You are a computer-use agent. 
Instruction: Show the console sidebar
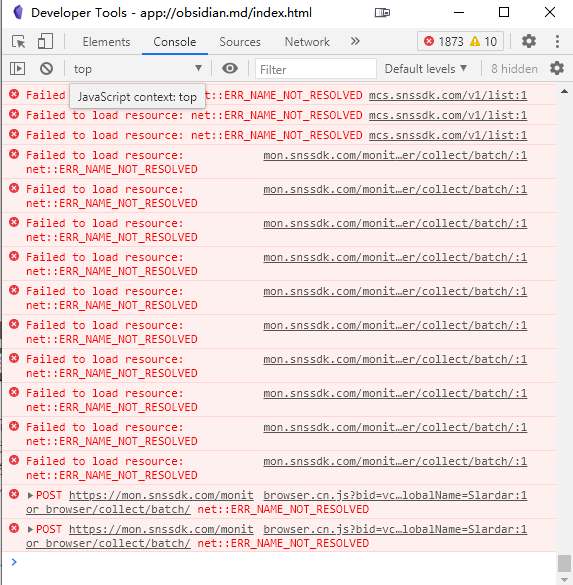[18, 69]
